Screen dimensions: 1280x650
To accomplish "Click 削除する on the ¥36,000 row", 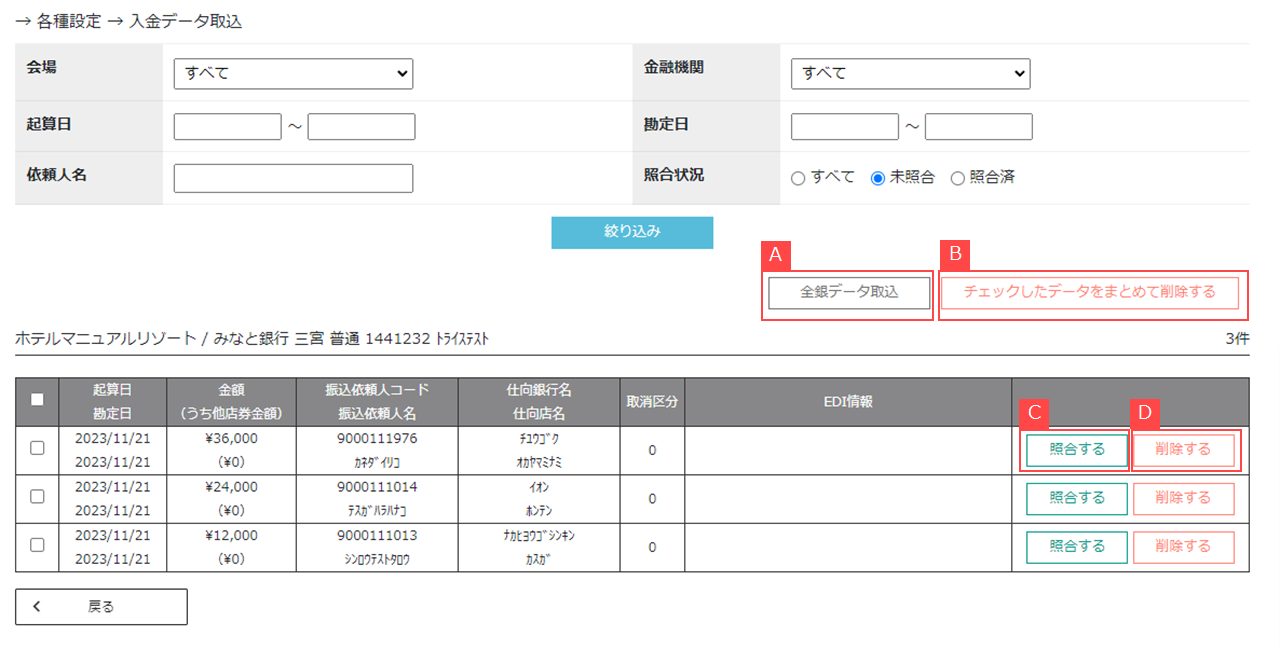I will click(x=1184, y=448).
